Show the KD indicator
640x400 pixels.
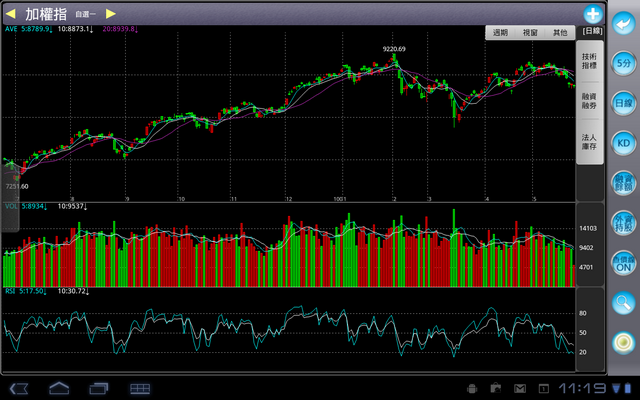[624, 143]
